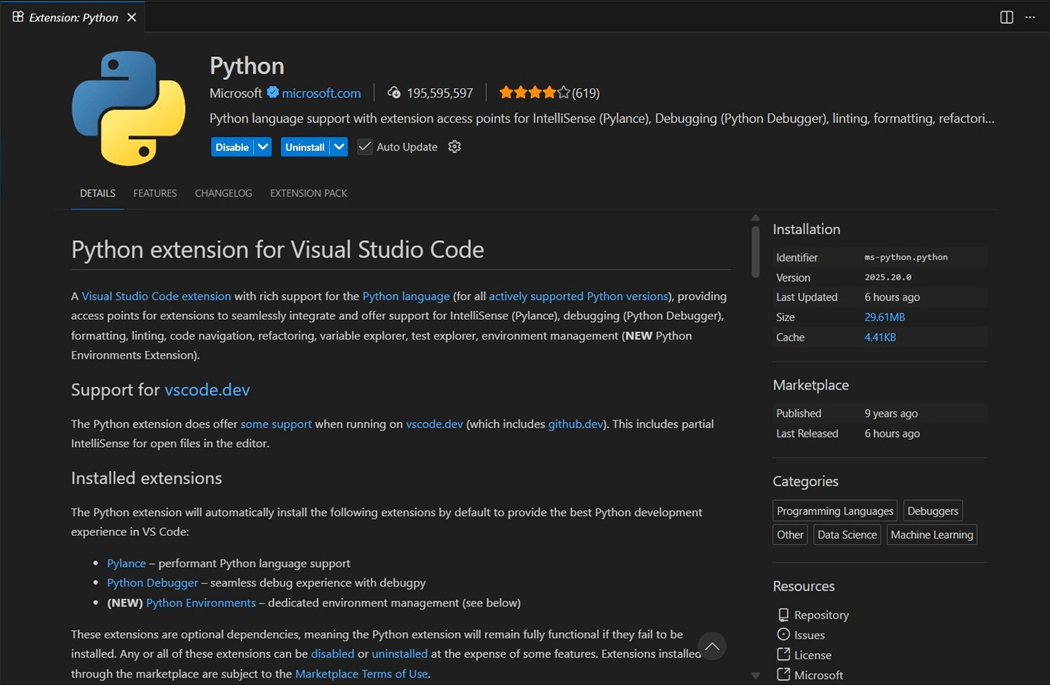Image resolution: width=1050 pixels, height=685 pixels.
Task: Click the star rating icons
Action: [x=534, y=93]
